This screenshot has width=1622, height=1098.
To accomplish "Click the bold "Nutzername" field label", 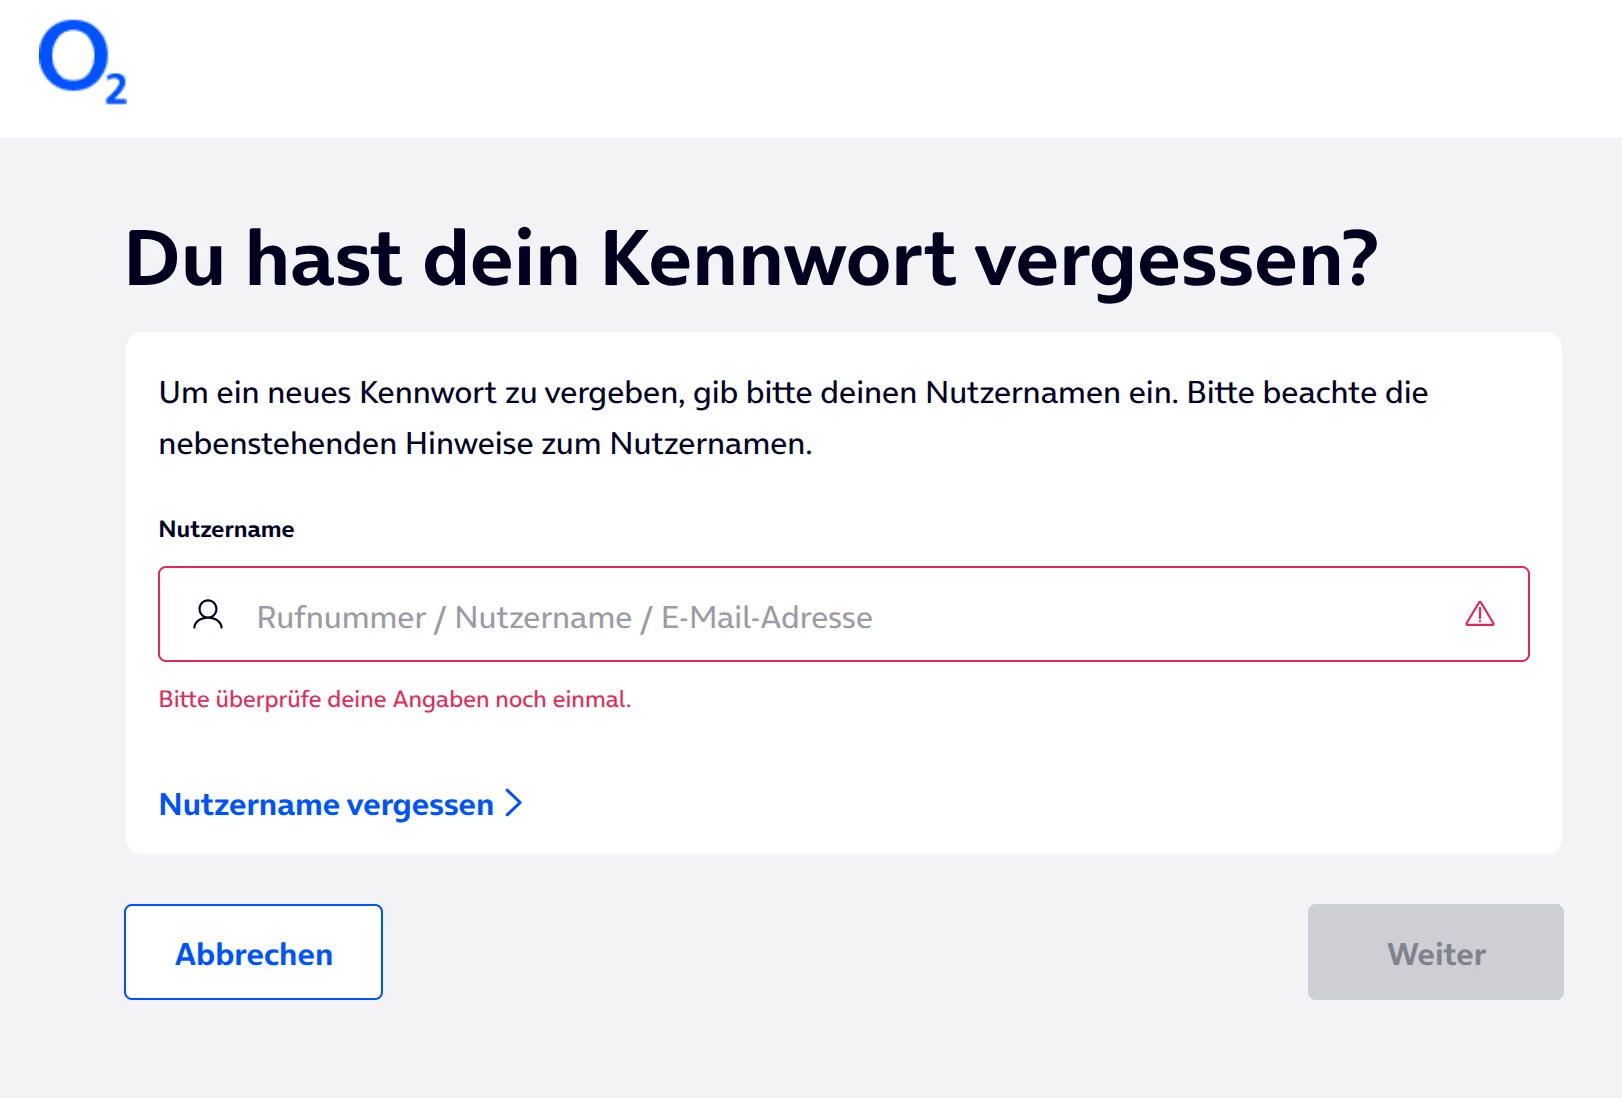I will 226,529.
